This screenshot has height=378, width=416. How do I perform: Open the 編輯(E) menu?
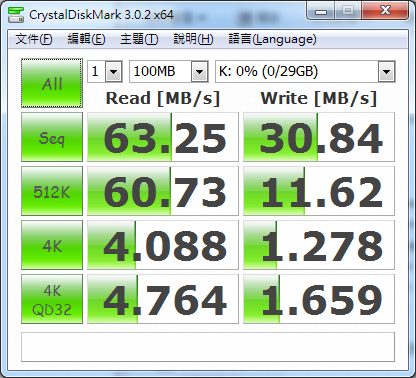(86, 39)
